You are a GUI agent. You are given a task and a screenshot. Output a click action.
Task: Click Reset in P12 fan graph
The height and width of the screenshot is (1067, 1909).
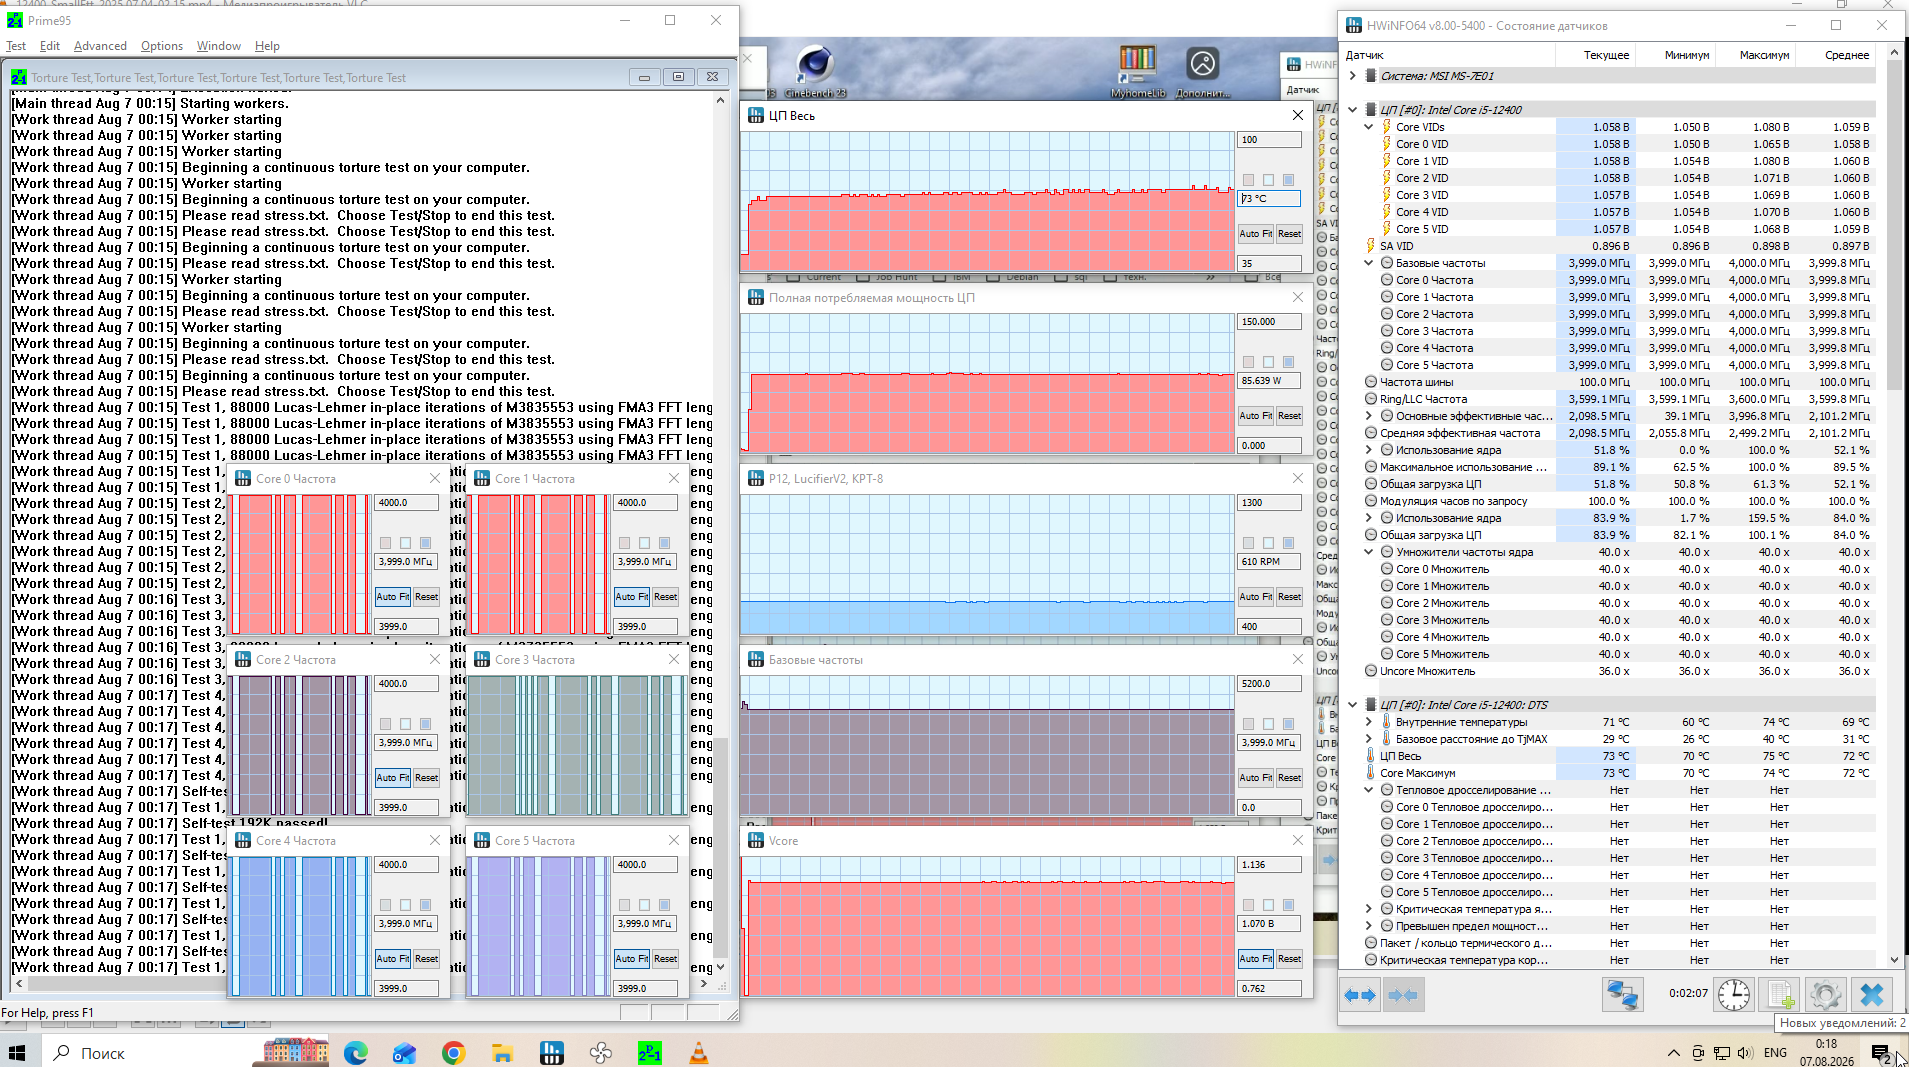[1289, 597]
